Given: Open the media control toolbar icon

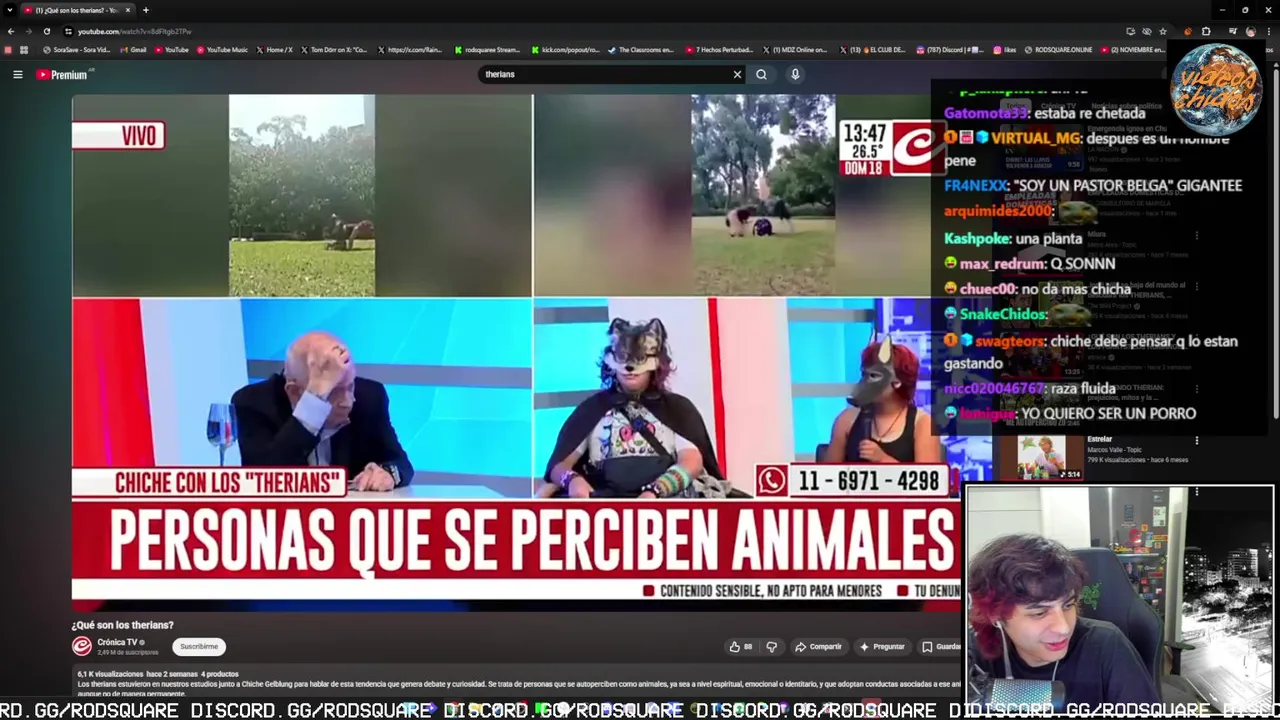Looking at the screenshot, I should [1233, 31].
